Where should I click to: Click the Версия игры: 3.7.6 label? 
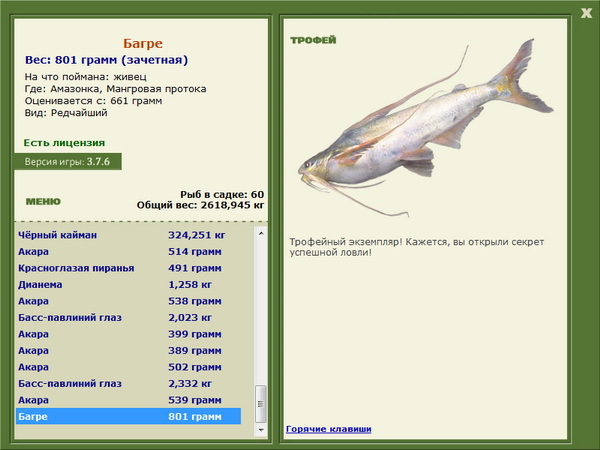click(x=67, y=161)
